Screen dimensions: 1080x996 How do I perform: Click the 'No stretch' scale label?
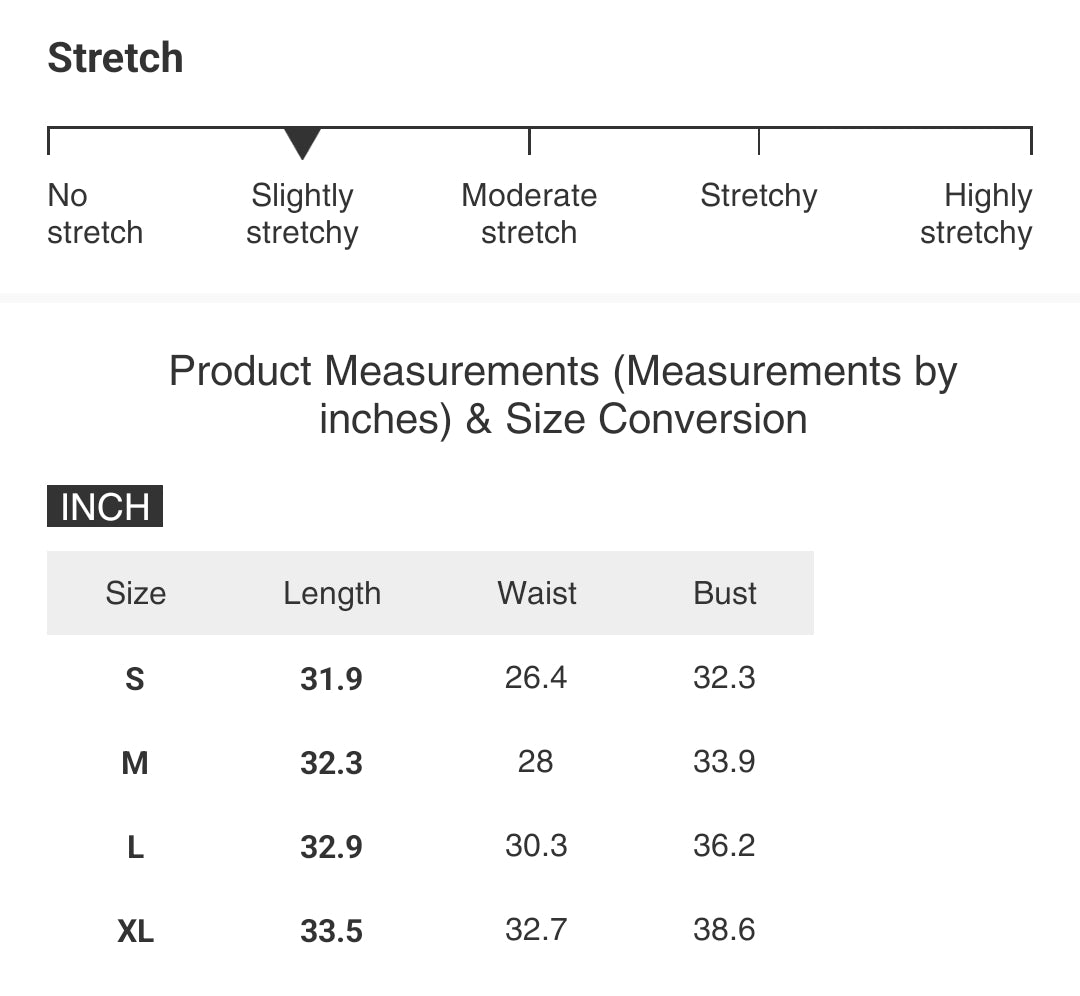pos(95,214)
